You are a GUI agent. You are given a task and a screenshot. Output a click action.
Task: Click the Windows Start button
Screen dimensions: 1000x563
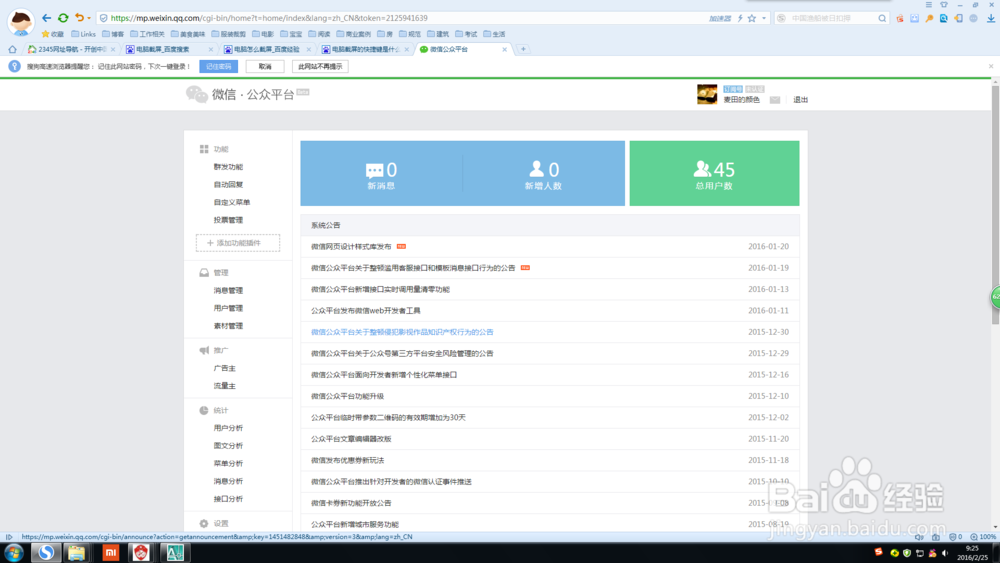click(13, 553)
